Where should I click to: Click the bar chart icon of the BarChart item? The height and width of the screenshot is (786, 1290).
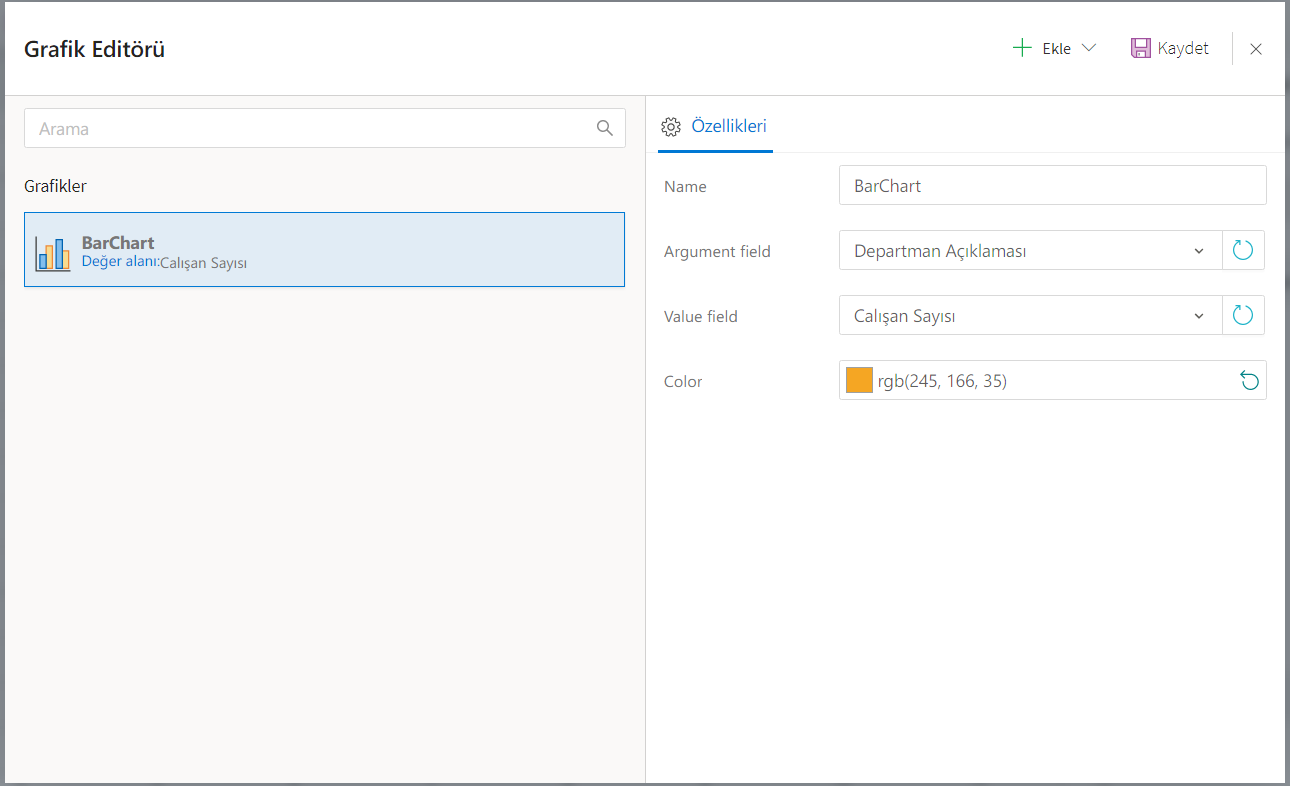[52, 254]
